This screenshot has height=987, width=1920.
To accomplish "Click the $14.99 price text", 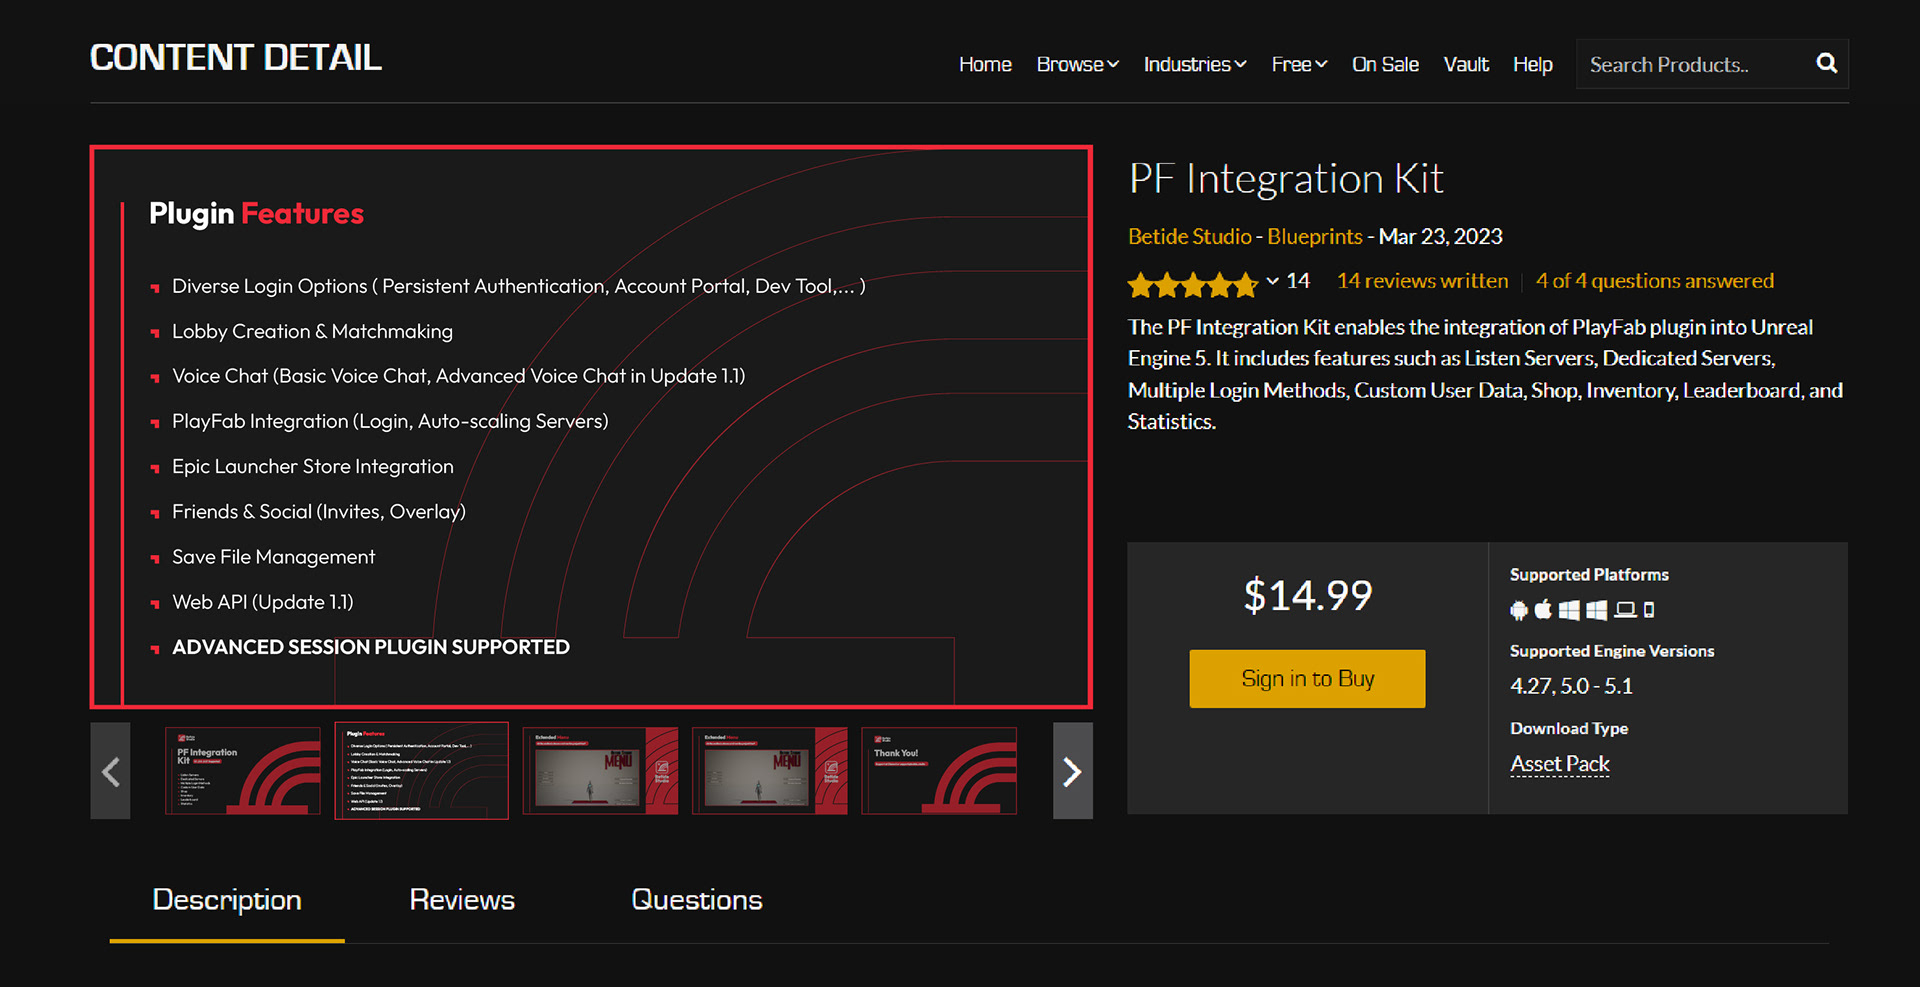I will 1307,596.
